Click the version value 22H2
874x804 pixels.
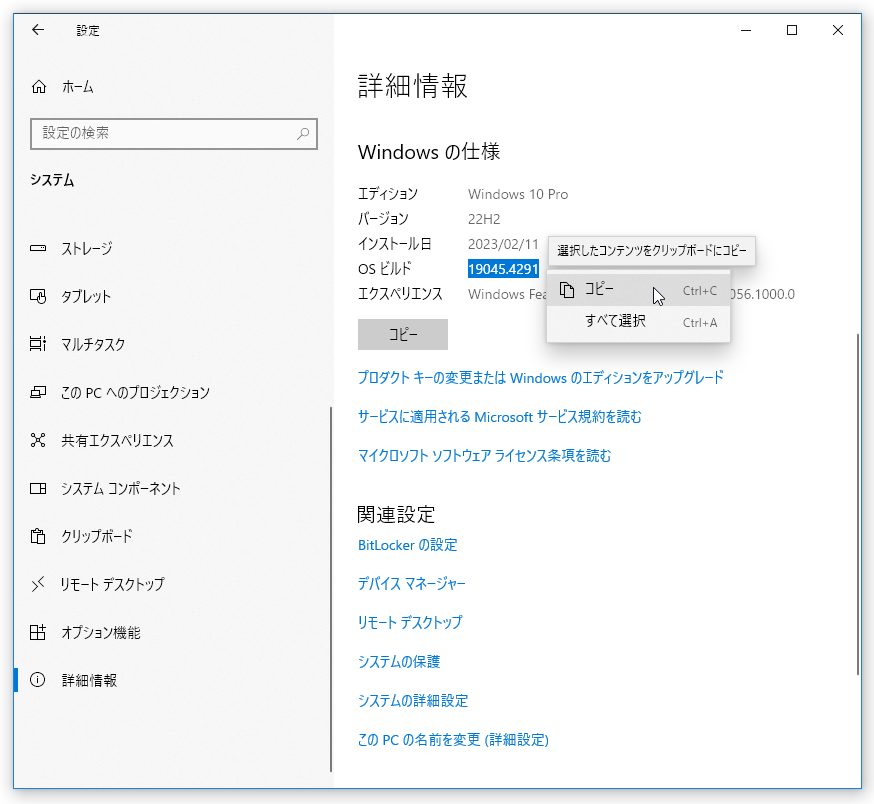tap(484, 219)
